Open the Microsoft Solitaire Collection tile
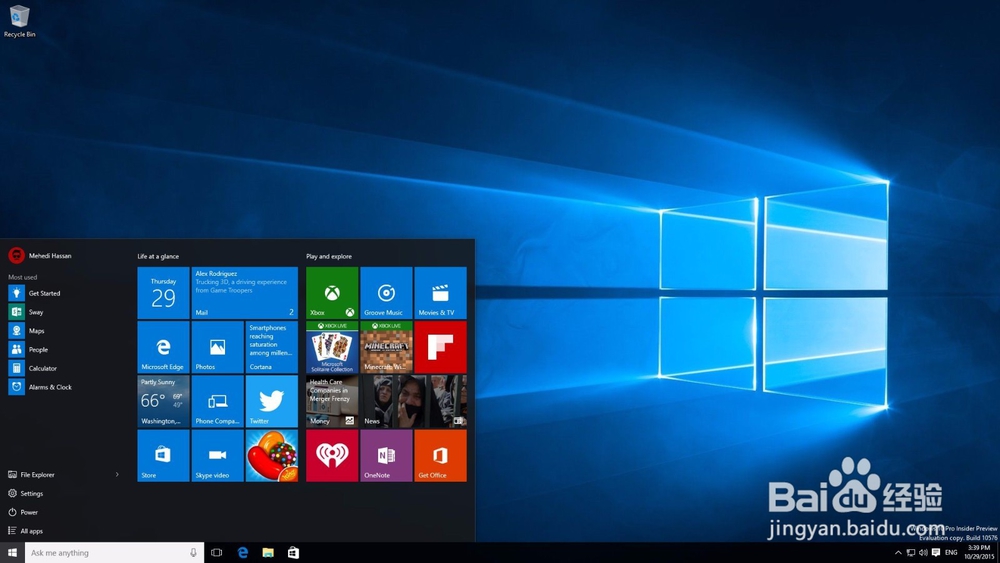The image size is (1000, 563). click(332, 347)
